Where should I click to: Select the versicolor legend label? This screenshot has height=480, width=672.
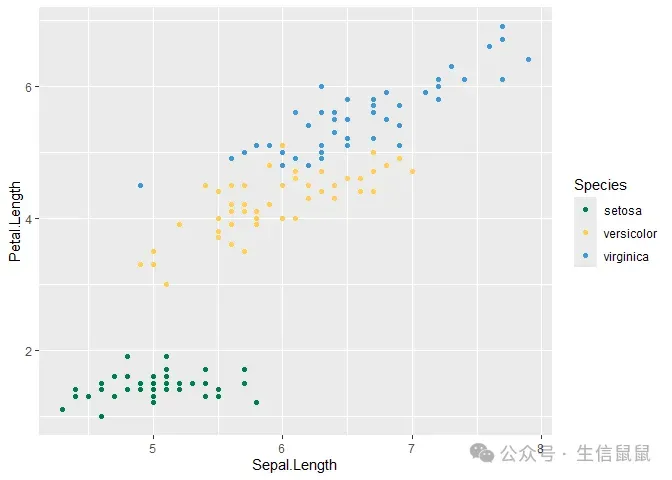(x=630, y=234)
